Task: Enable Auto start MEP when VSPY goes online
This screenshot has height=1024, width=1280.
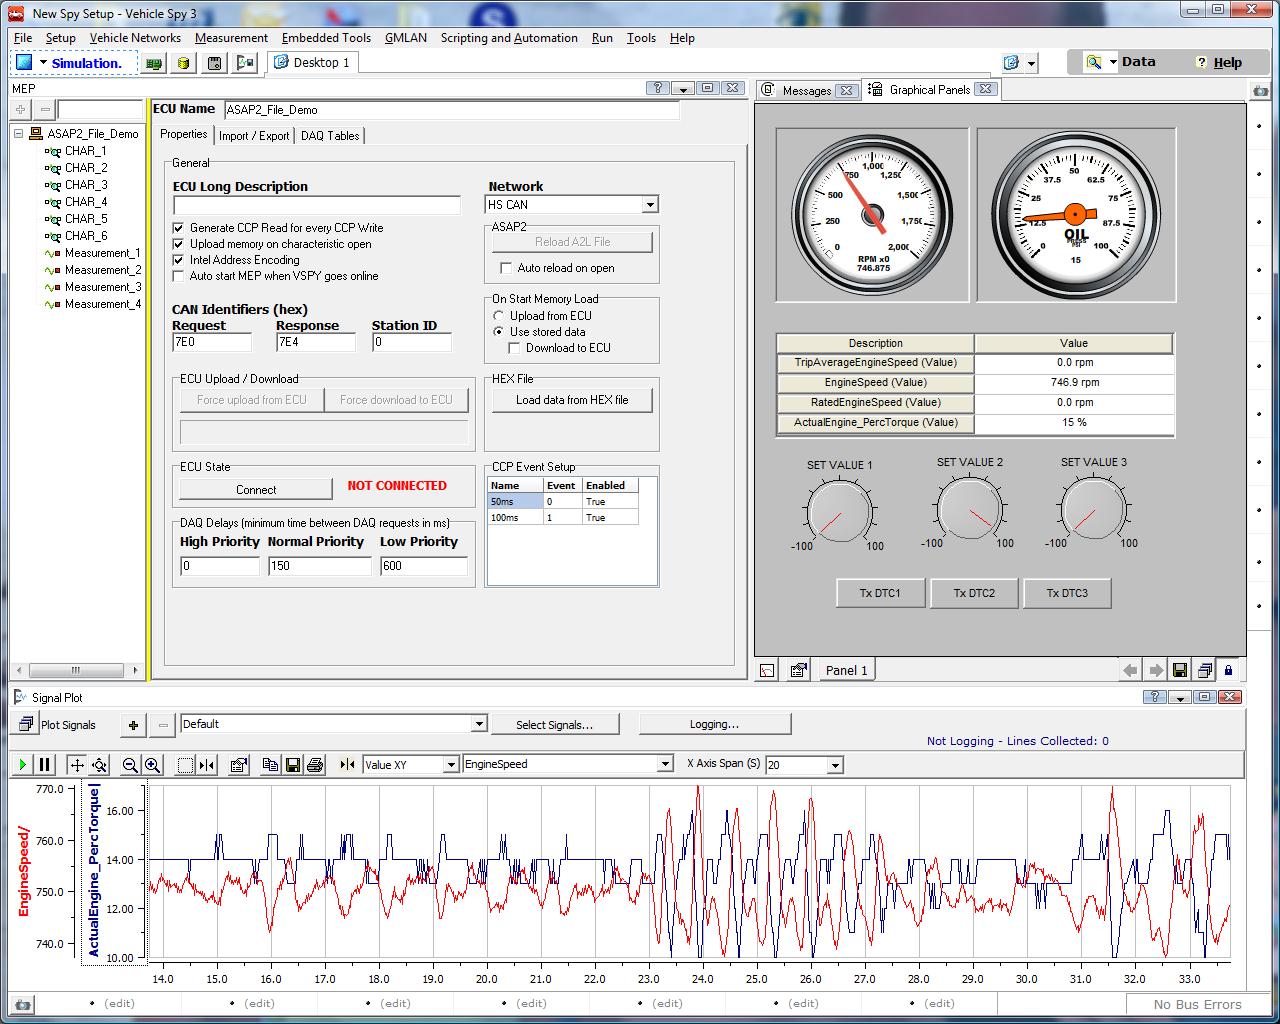Action: point(179,276)
